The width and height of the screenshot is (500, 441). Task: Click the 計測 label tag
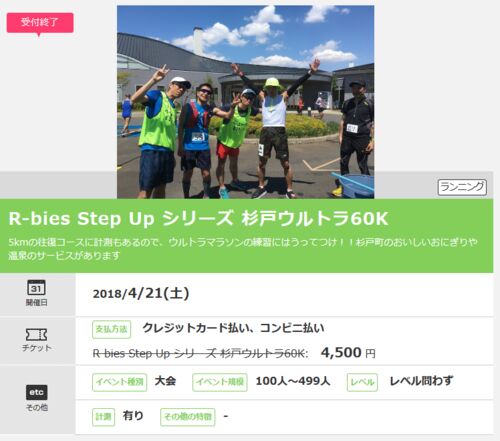pyautogui.click(x=103, y=417)
